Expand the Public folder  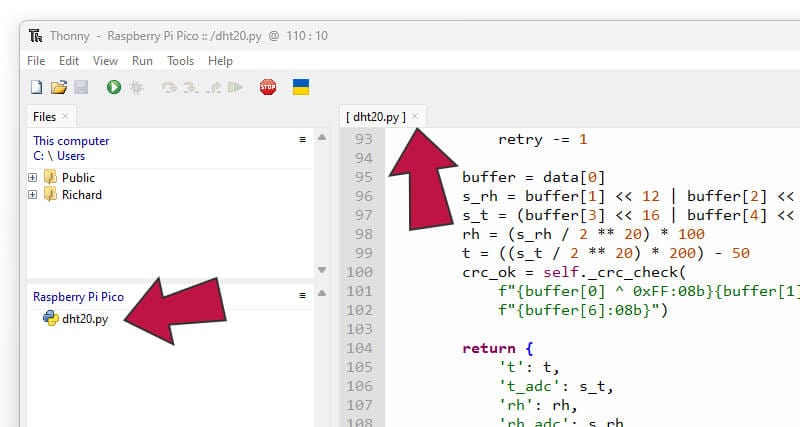[x=33, y=178]
